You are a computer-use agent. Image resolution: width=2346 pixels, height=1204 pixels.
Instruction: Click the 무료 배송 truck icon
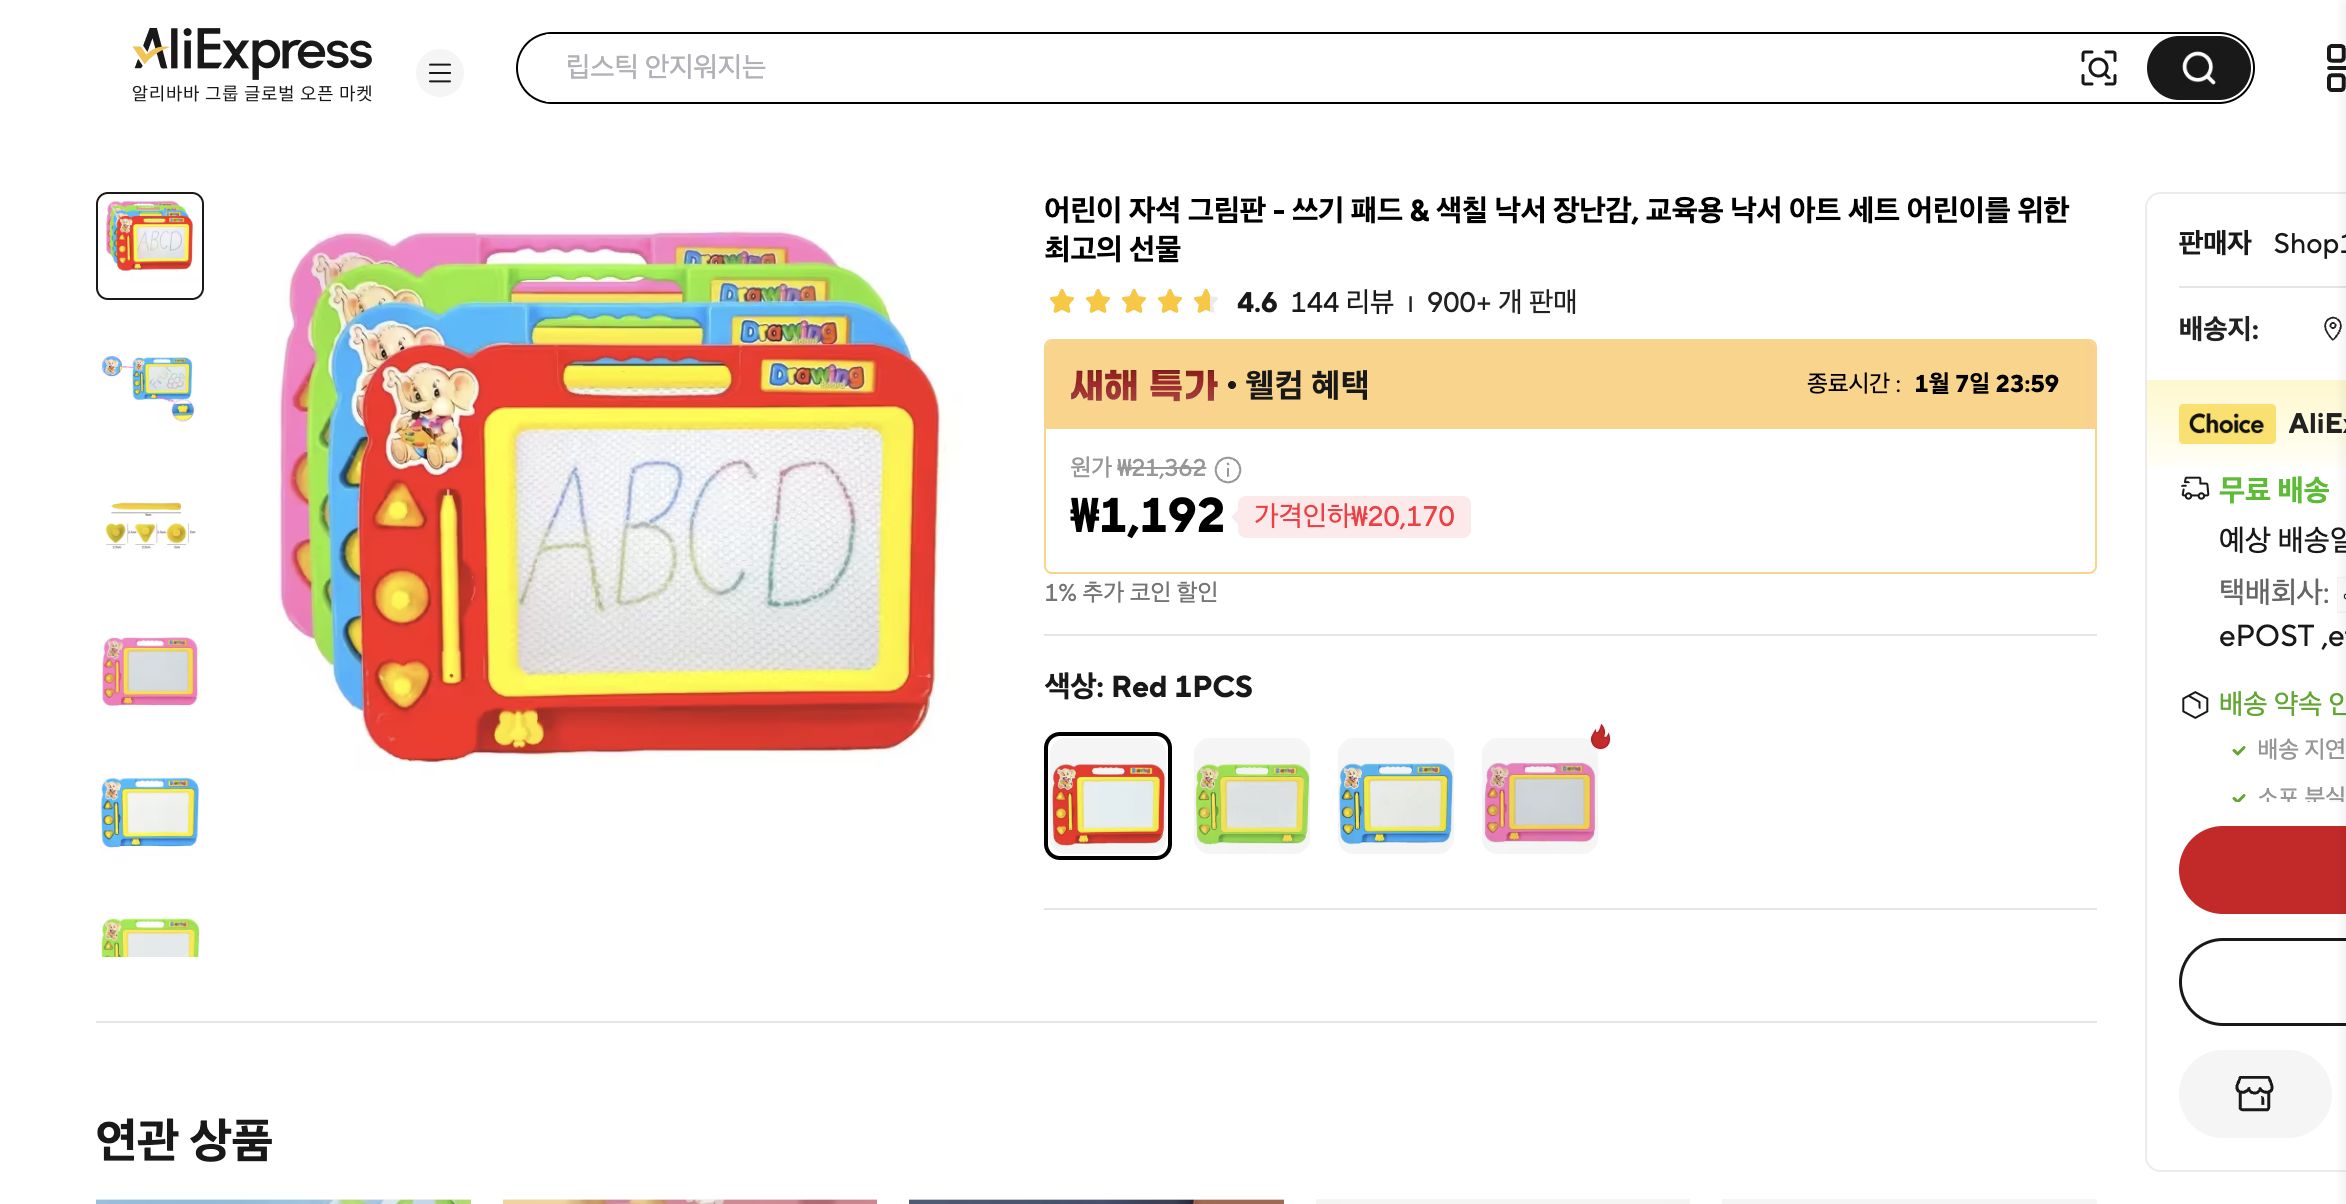pyautogui.click(x=2195, y=486)
